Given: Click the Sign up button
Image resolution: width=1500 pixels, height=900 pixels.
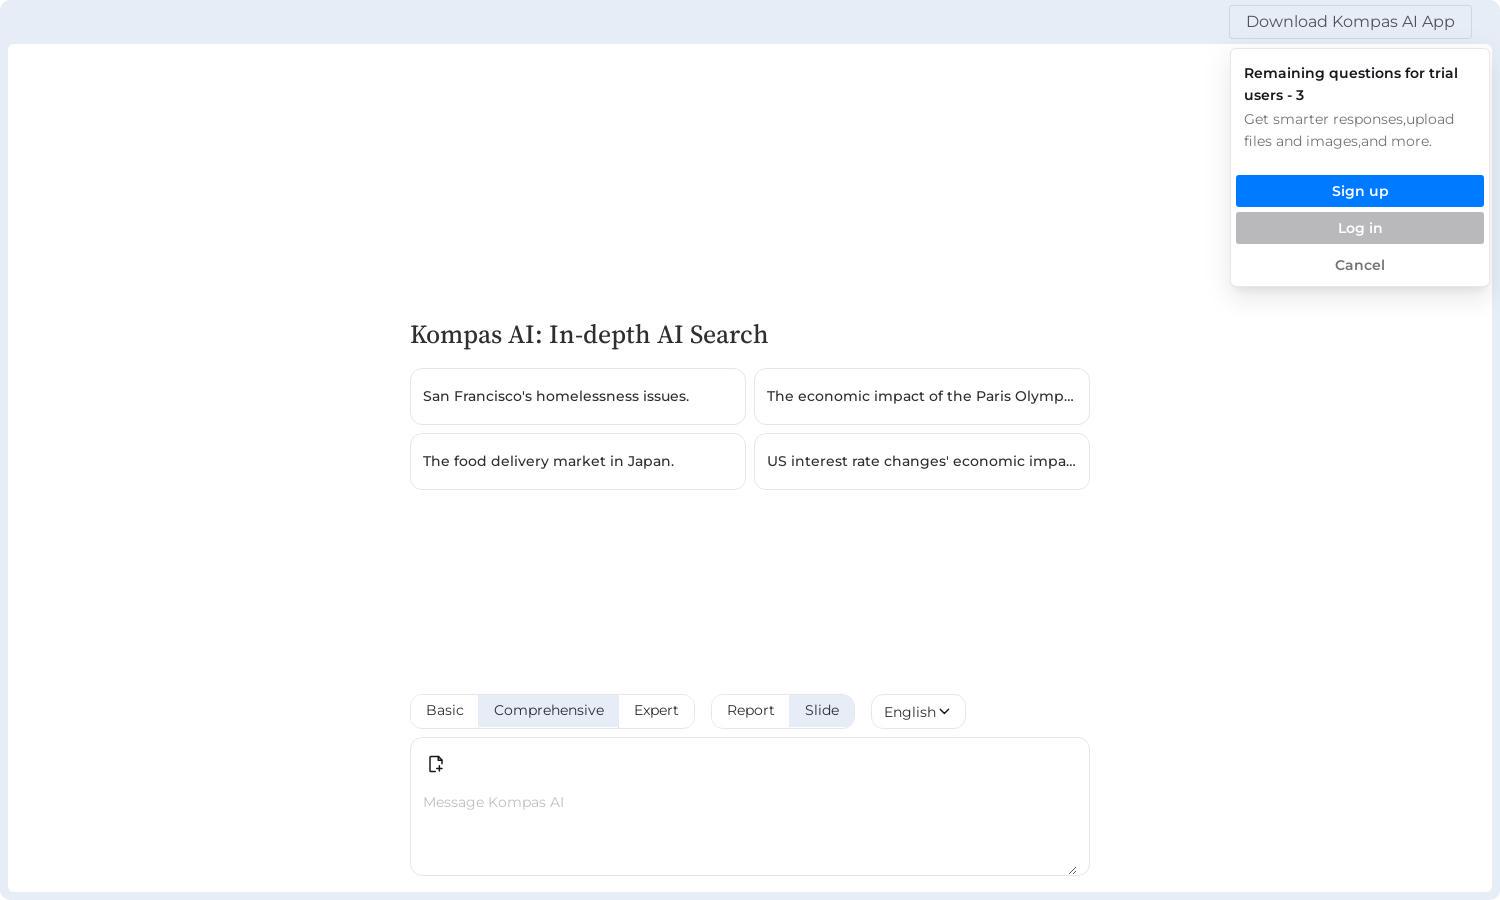Looking at the screenshot, I should pyautogui.click(x=1360, y=191).
